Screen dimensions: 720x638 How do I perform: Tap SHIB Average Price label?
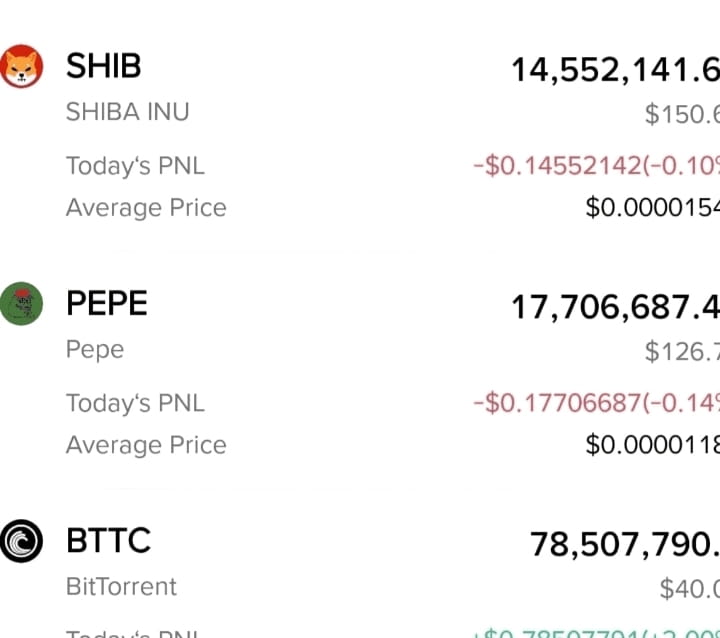click(146, 208)
